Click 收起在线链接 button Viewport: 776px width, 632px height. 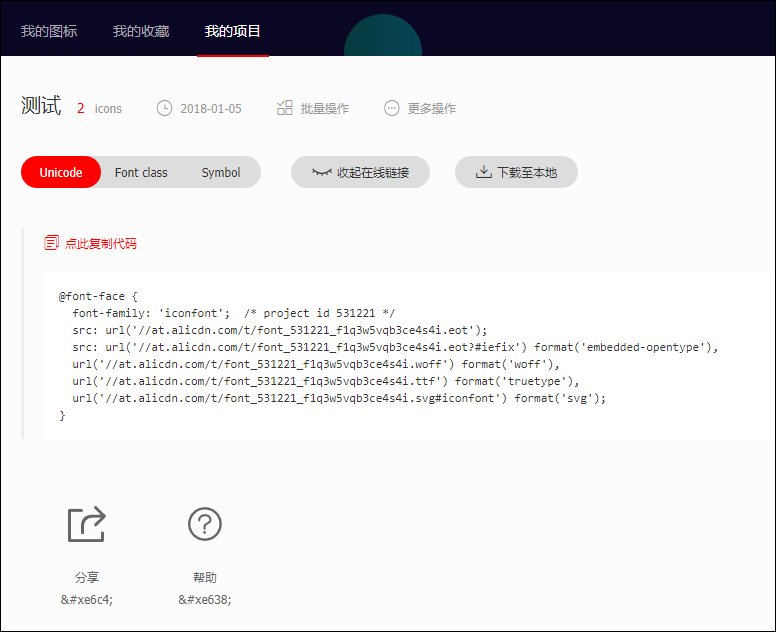coord(360,172)
